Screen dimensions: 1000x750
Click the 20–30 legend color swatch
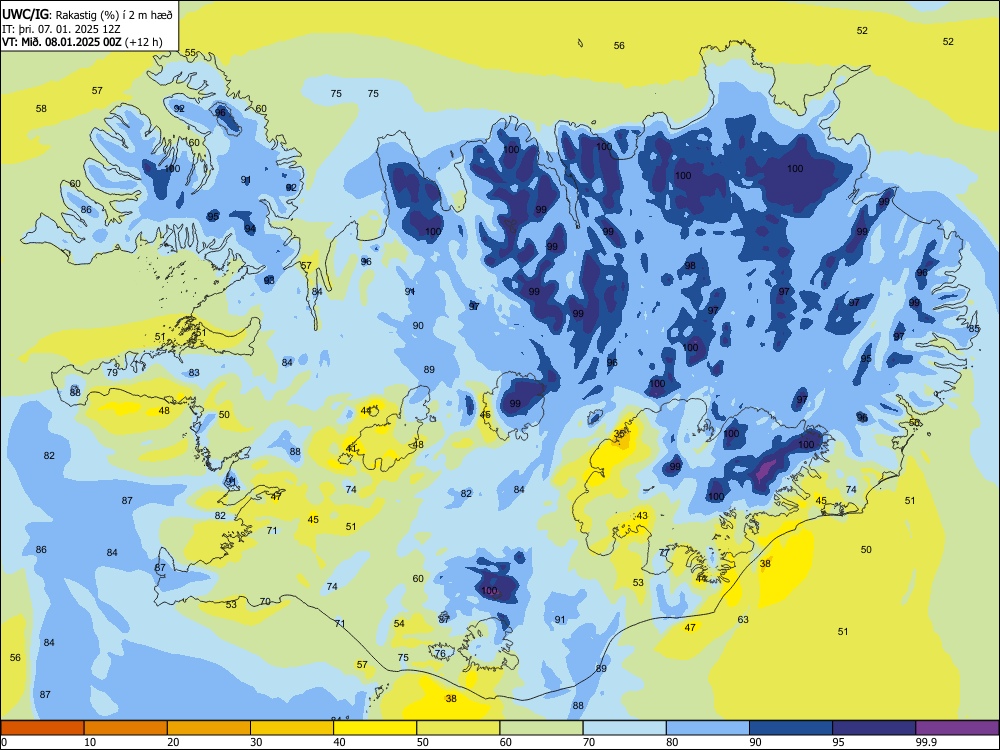pyautogui.click(x=209, y=728)
